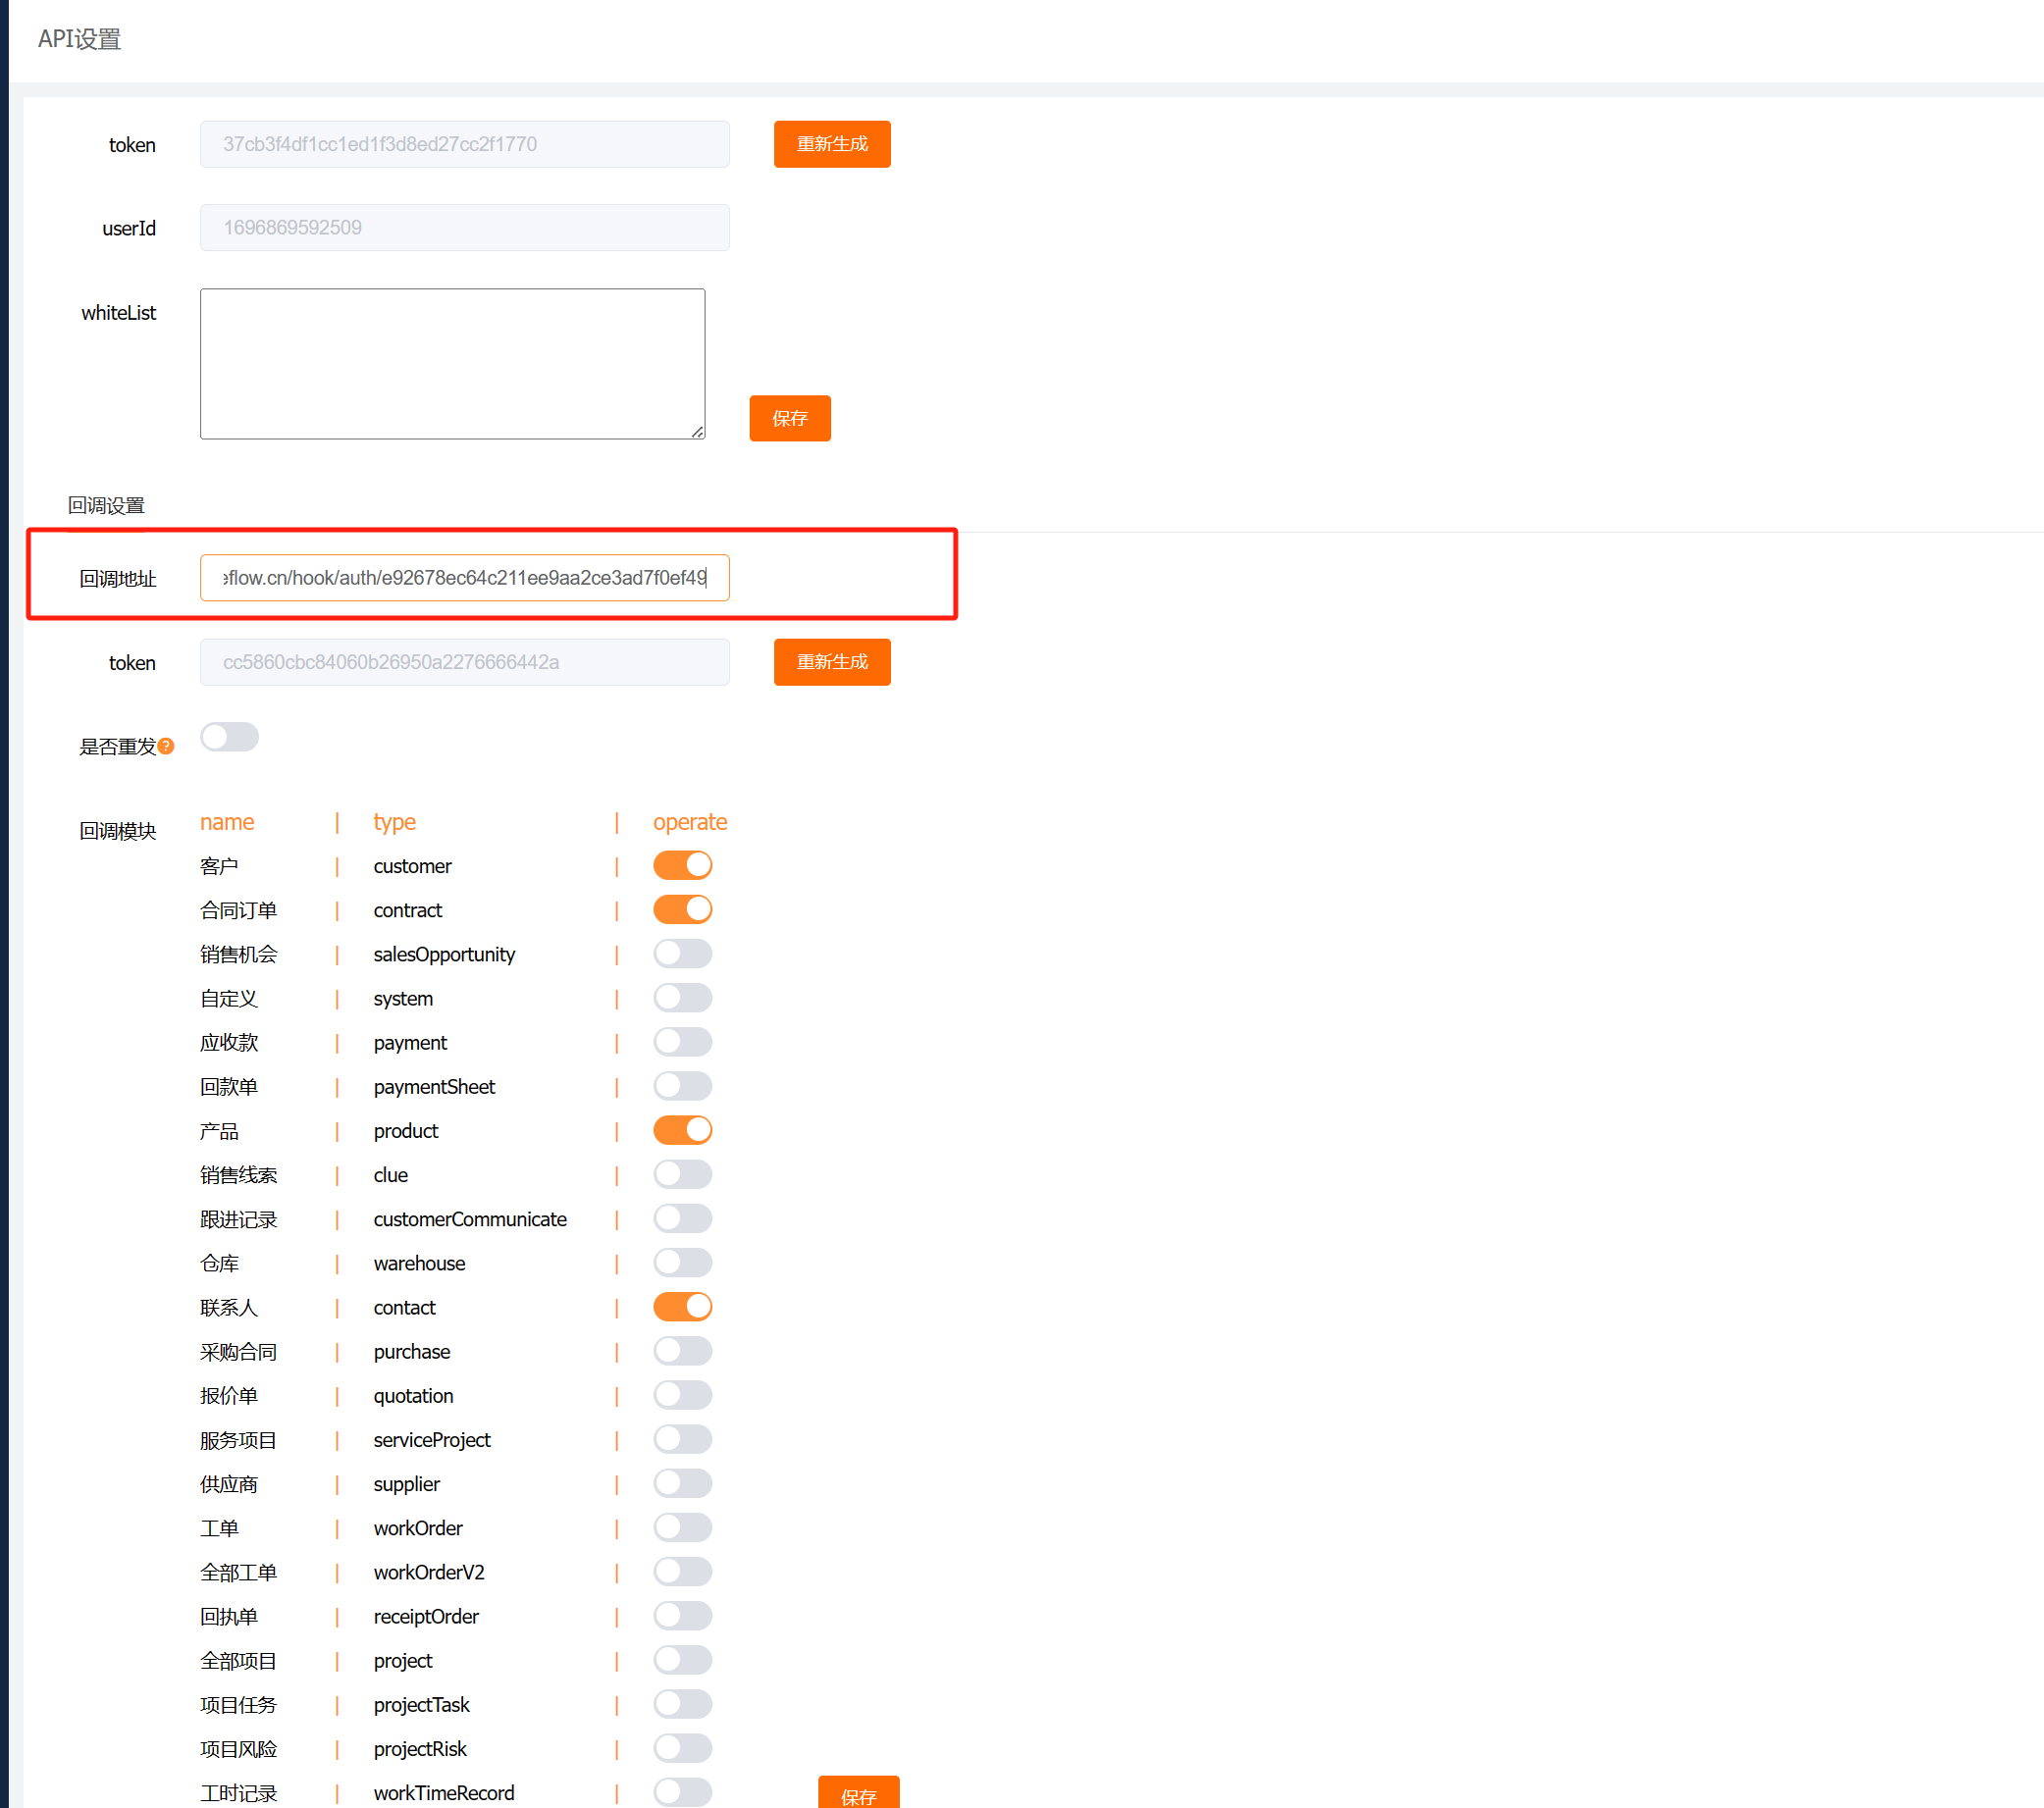This screenshot has height=1808, width=2044.
Task: Disable the customer callback toggle
Action: [682, 865]
